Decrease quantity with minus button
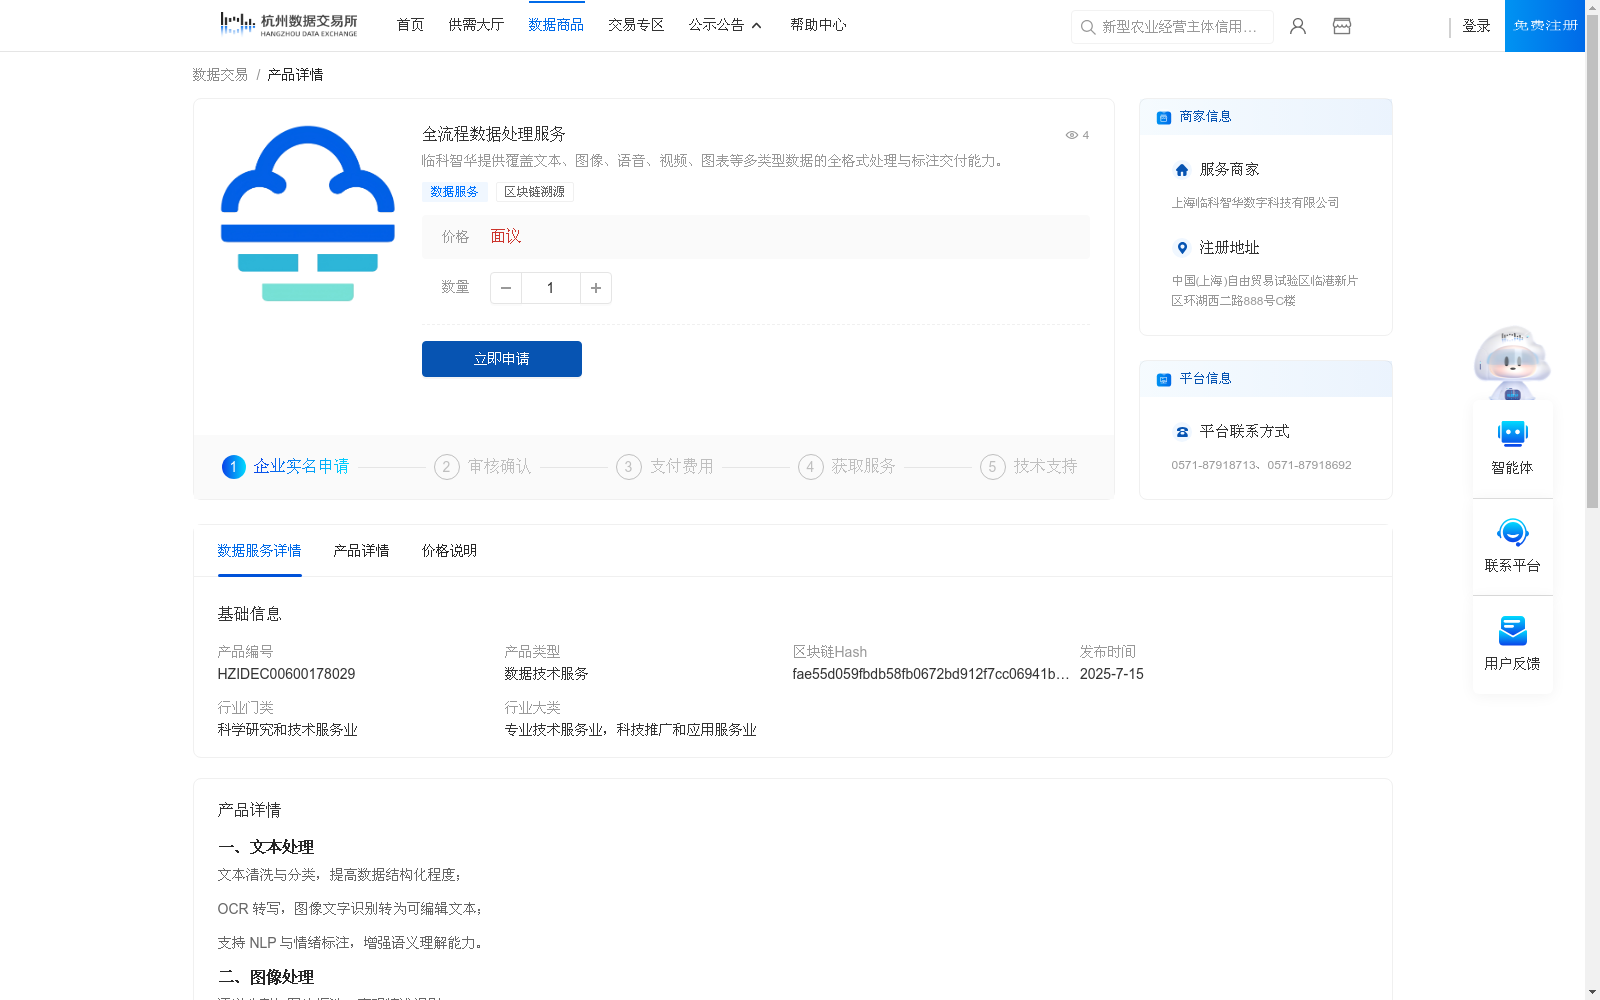 [x=506, y=288]
